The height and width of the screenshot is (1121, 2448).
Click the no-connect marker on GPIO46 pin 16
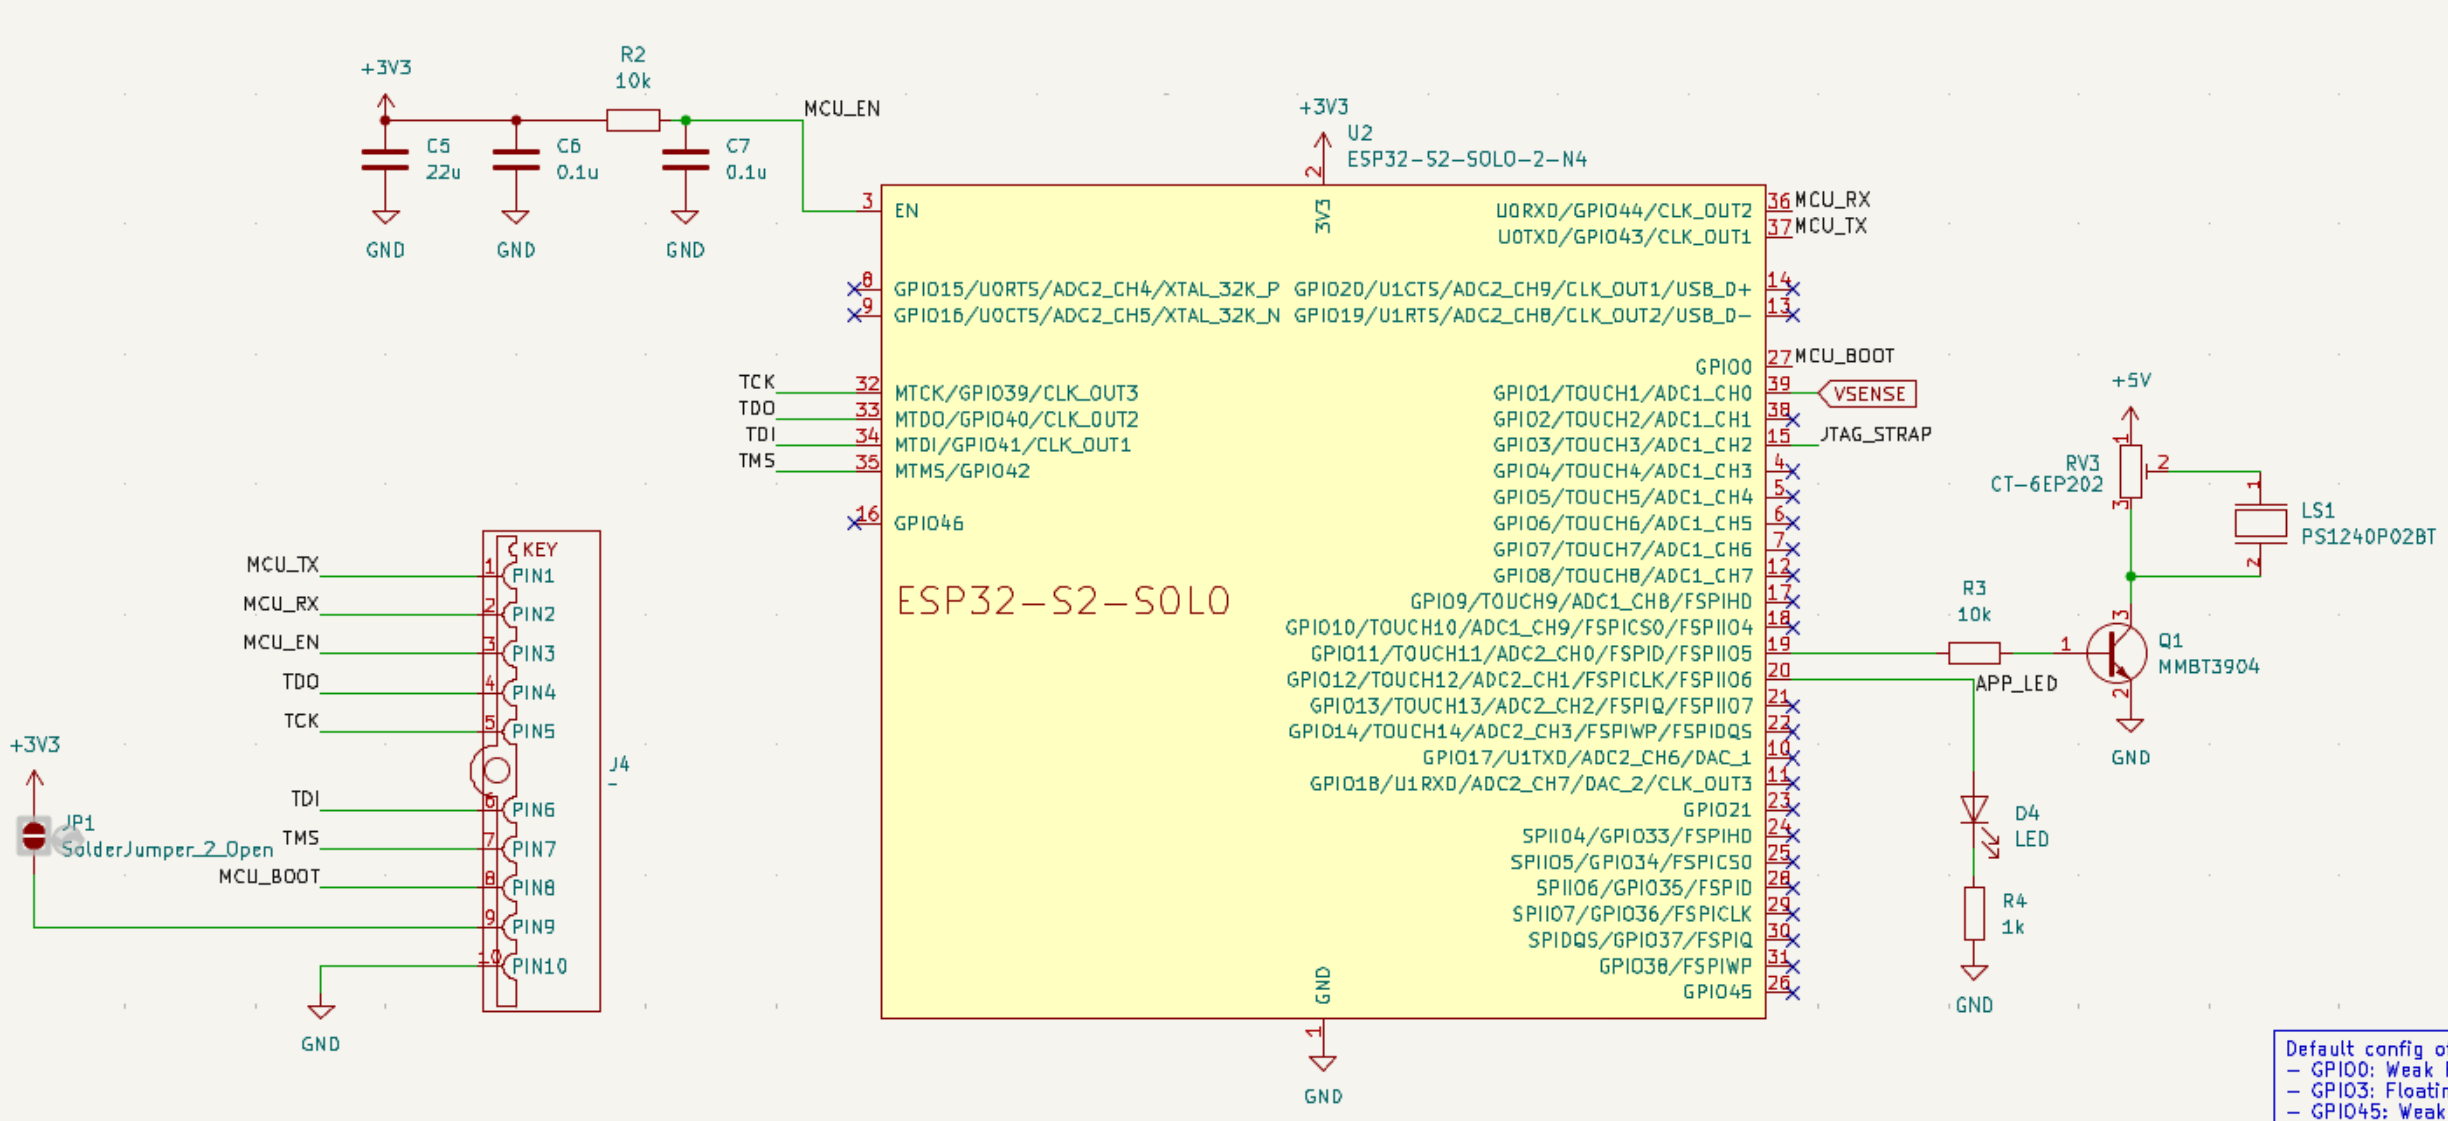[x=854, y=523]
